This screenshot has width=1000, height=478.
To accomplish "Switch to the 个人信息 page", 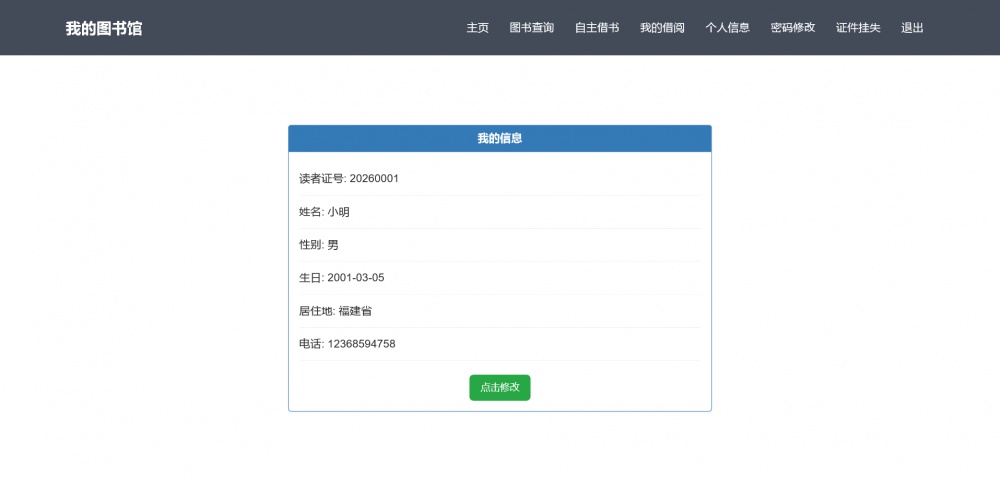I will [x=727, y=28].
